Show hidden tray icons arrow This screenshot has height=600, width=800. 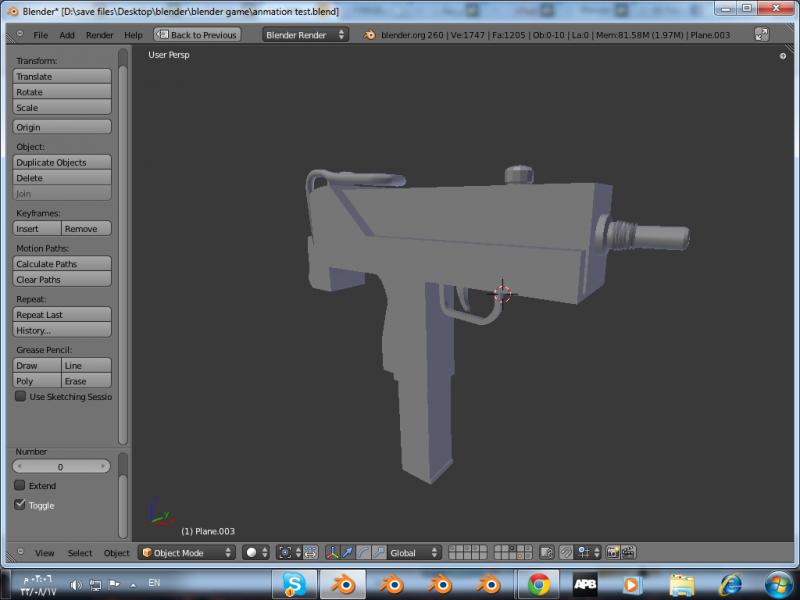(133, 585)
